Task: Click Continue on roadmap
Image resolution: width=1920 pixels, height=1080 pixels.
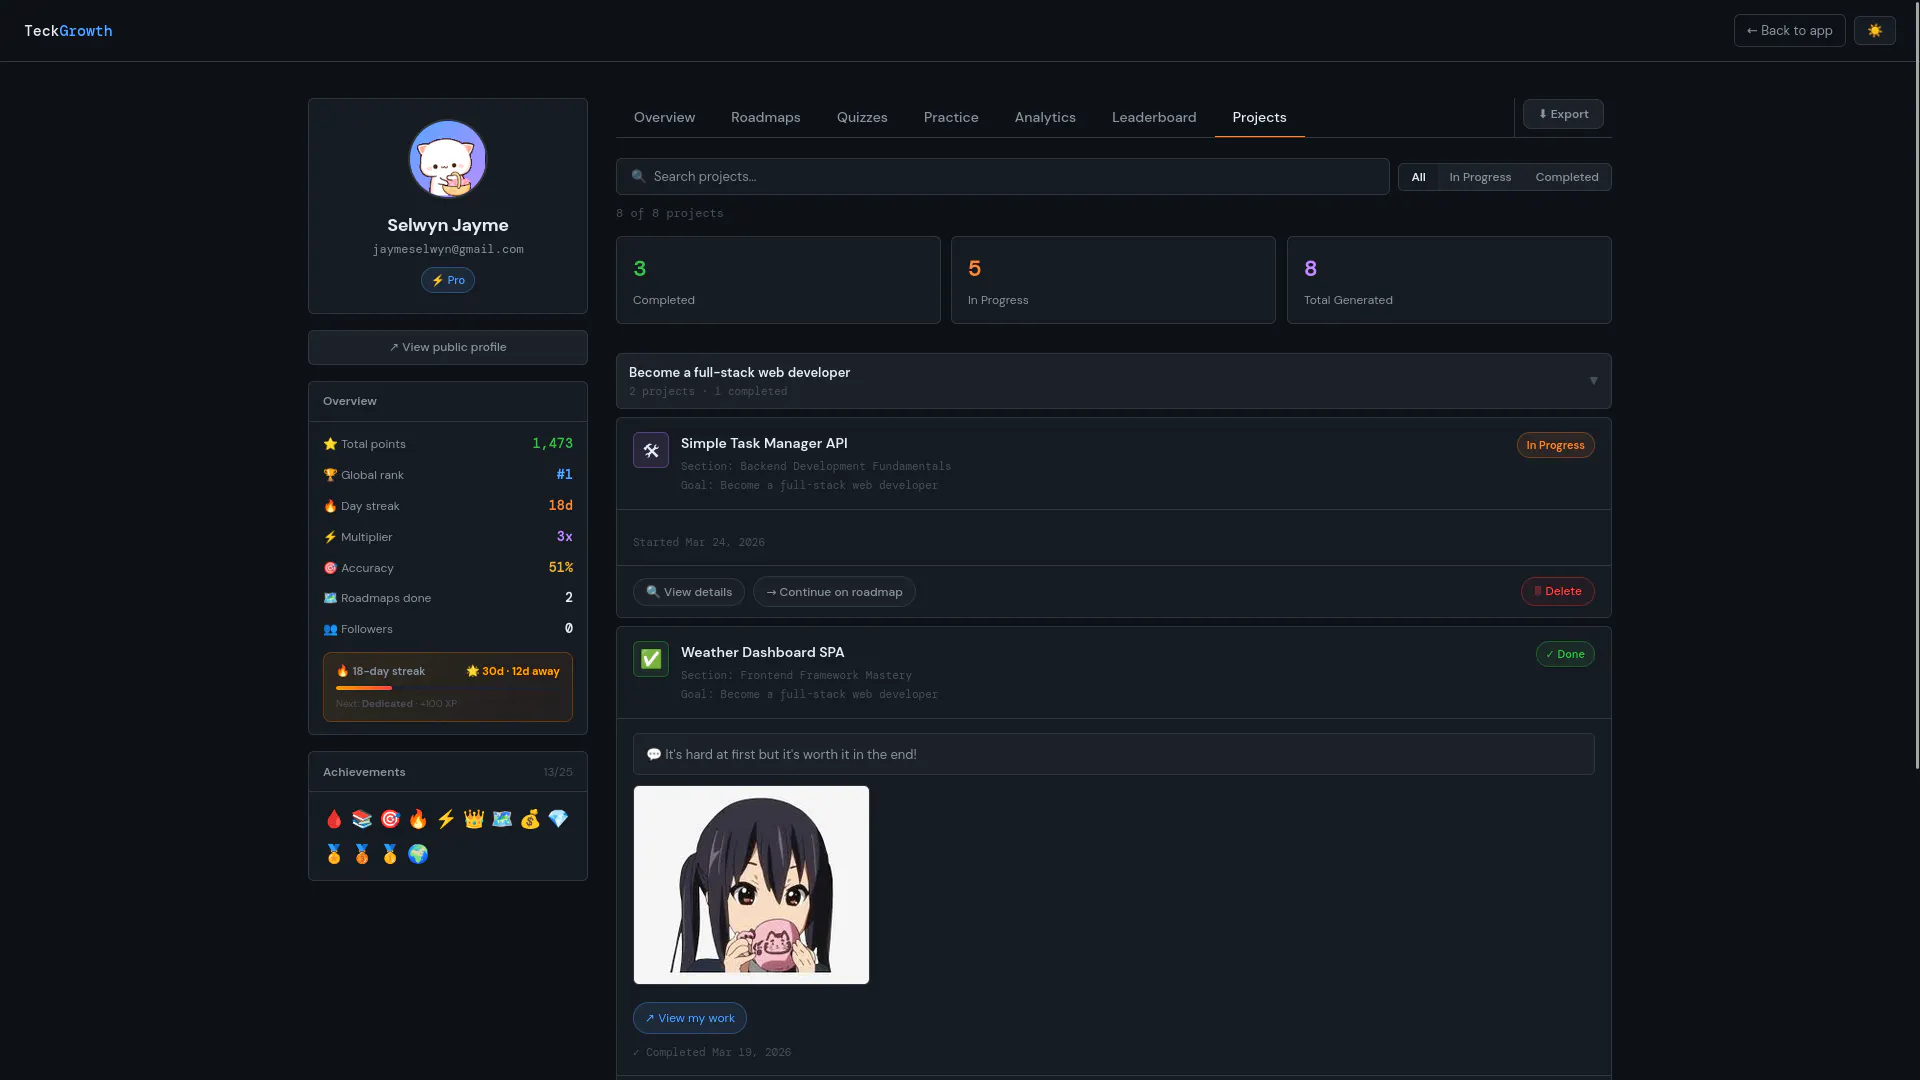Action: [x=834, y=592]
